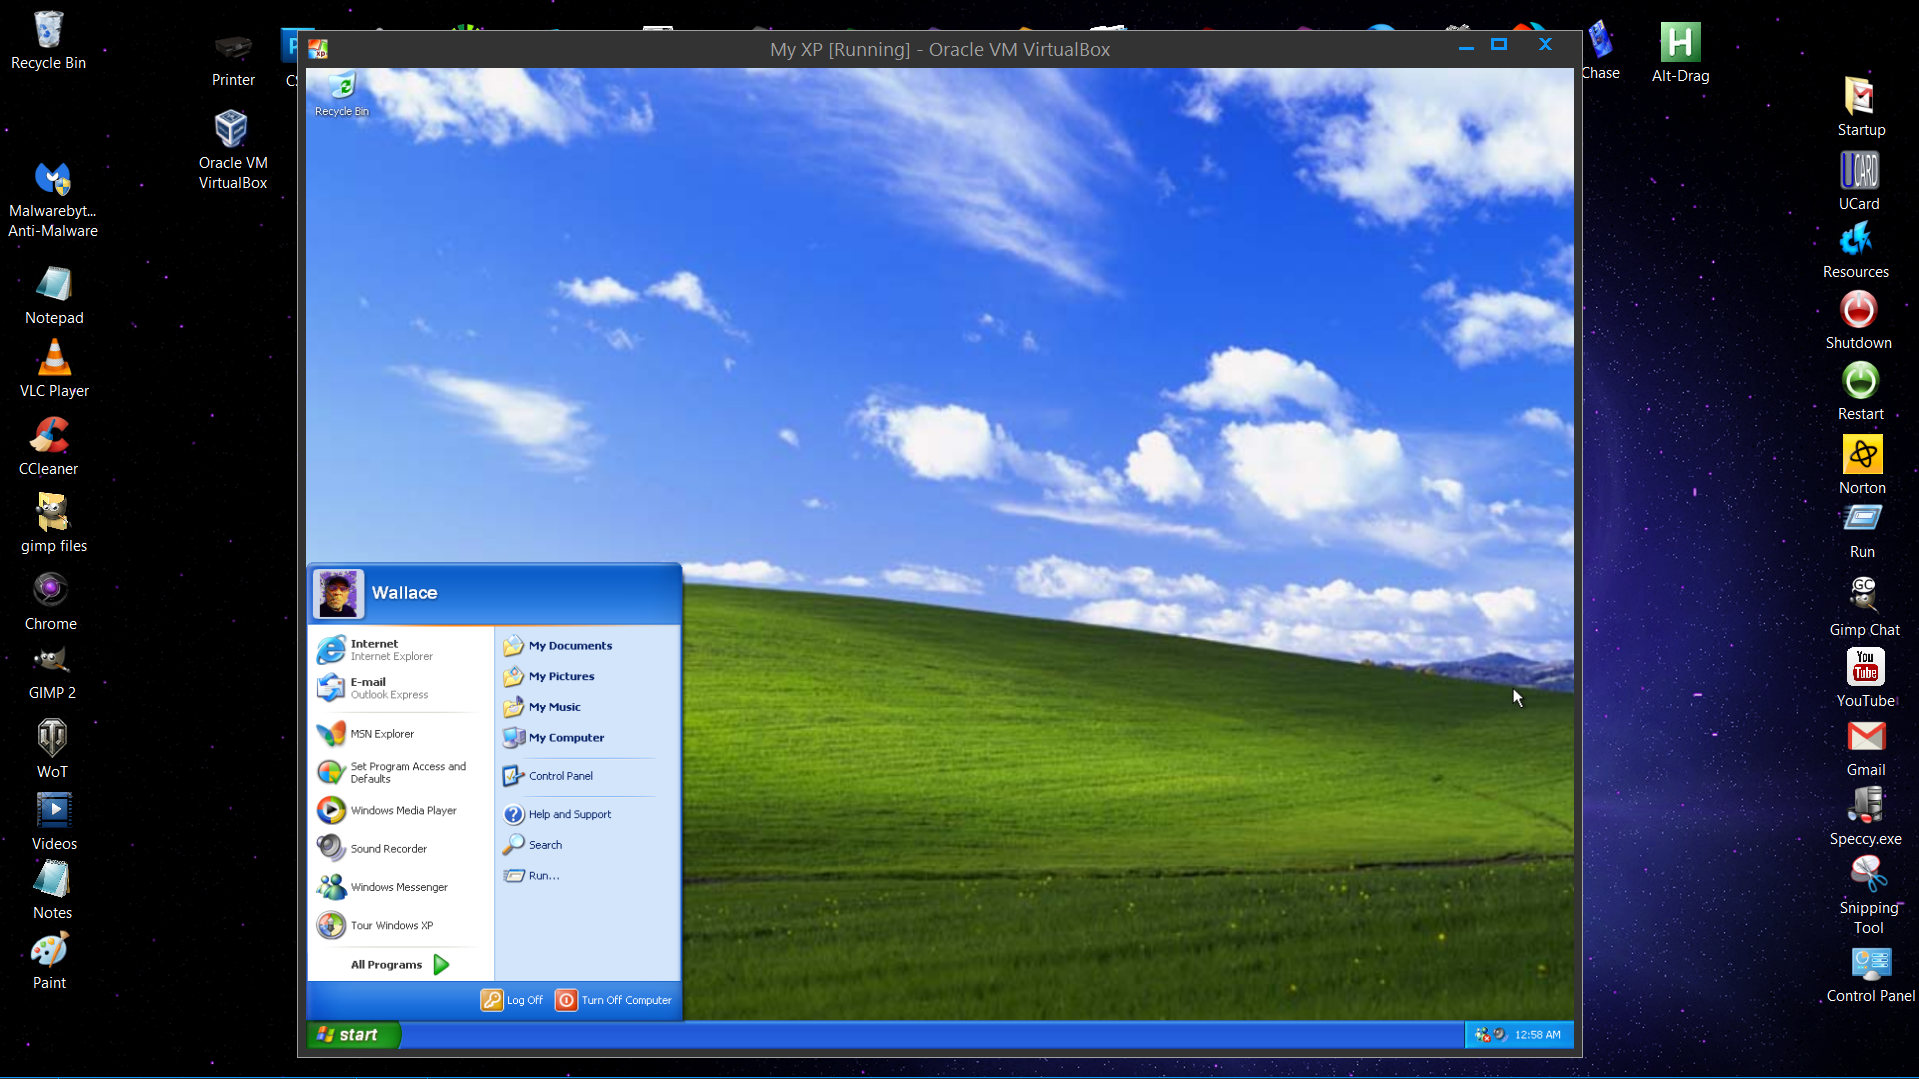Select the CCleaner desktop icon
Image resolution: width=1919 pixels, height=1079 pixels.
pos(48,447)
